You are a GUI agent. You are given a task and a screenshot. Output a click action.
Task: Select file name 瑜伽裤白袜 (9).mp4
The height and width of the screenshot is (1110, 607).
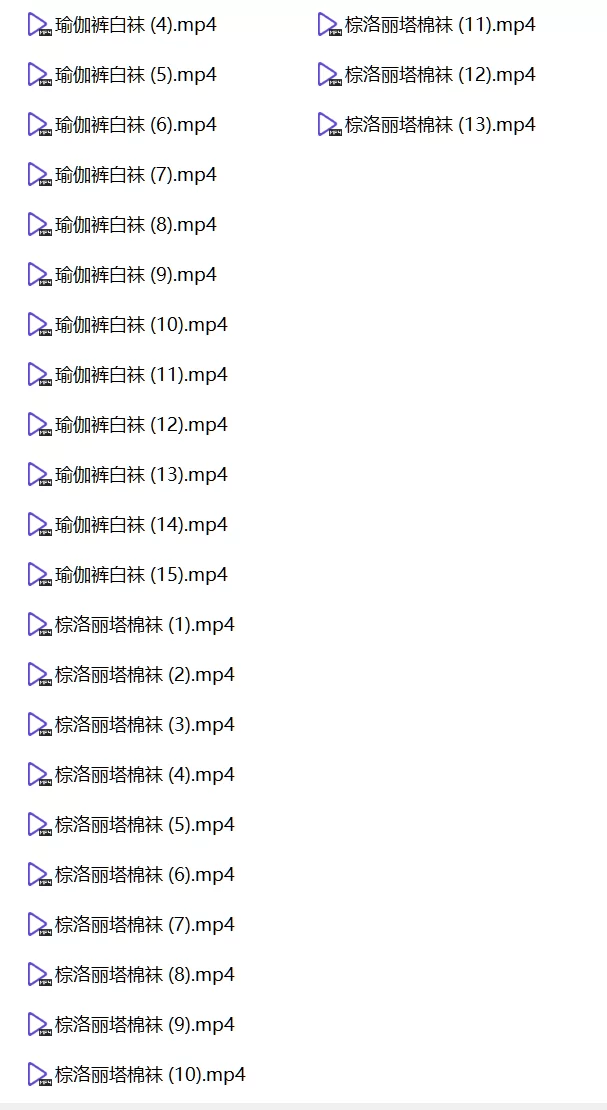tap(136, 275)
